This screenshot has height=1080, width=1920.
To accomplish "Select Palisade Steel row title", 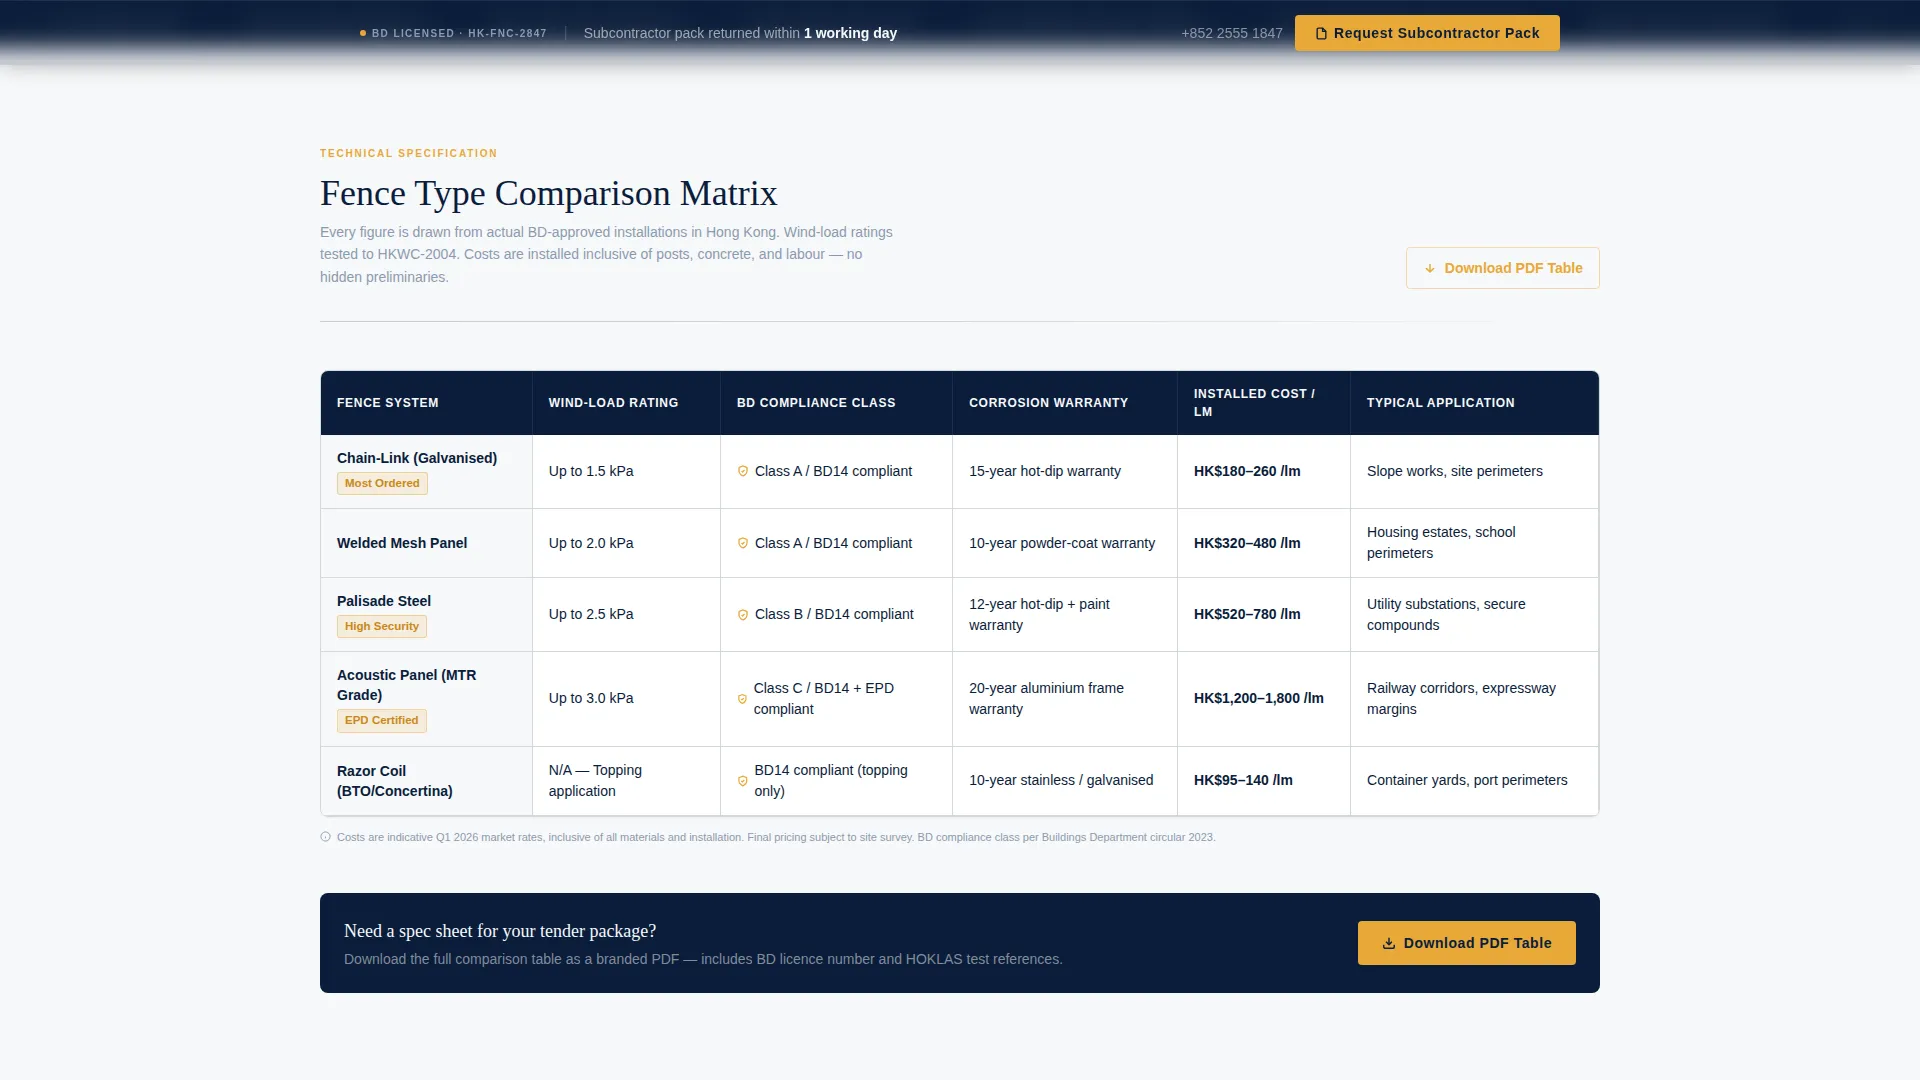I will 384,601.
